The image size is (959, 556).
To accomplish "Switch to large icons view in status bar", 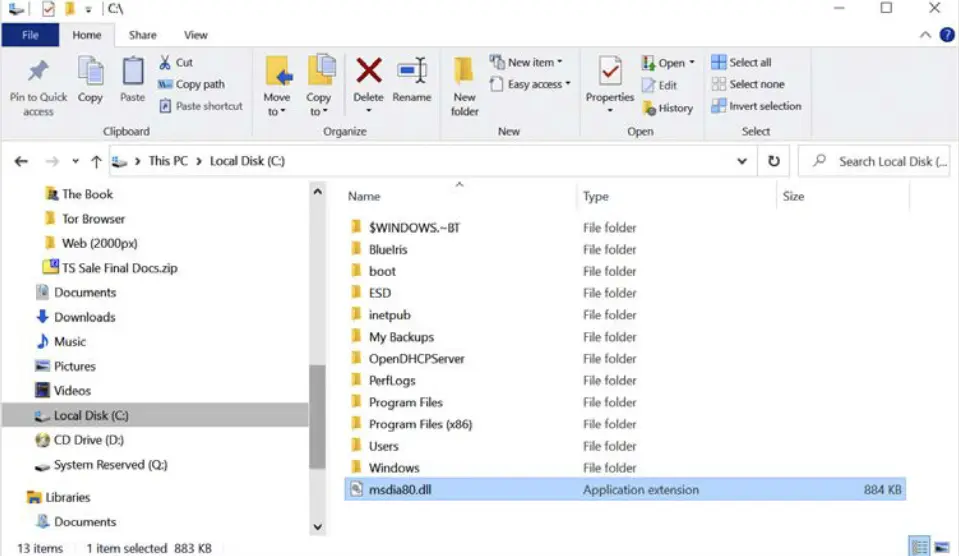I will tap(942, 547).
